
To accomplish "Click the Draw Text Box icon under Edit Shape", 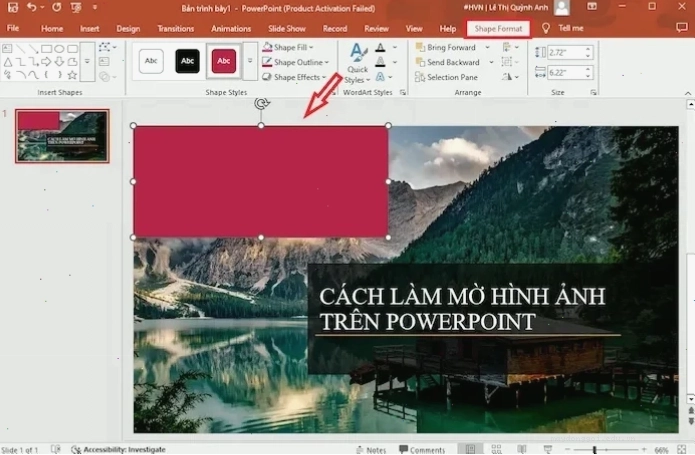I will 104,62.
